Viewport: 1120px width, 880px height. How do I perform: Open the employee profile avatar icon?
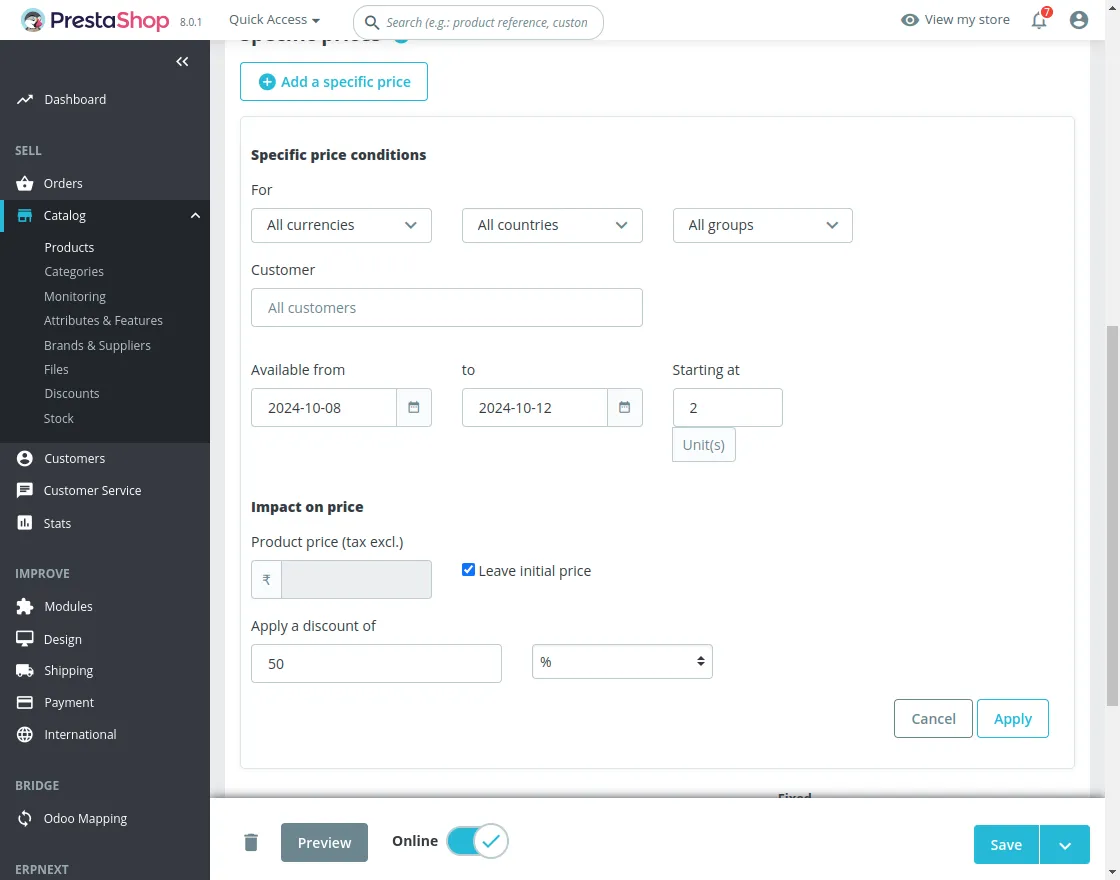click(x=1079, y=20)
